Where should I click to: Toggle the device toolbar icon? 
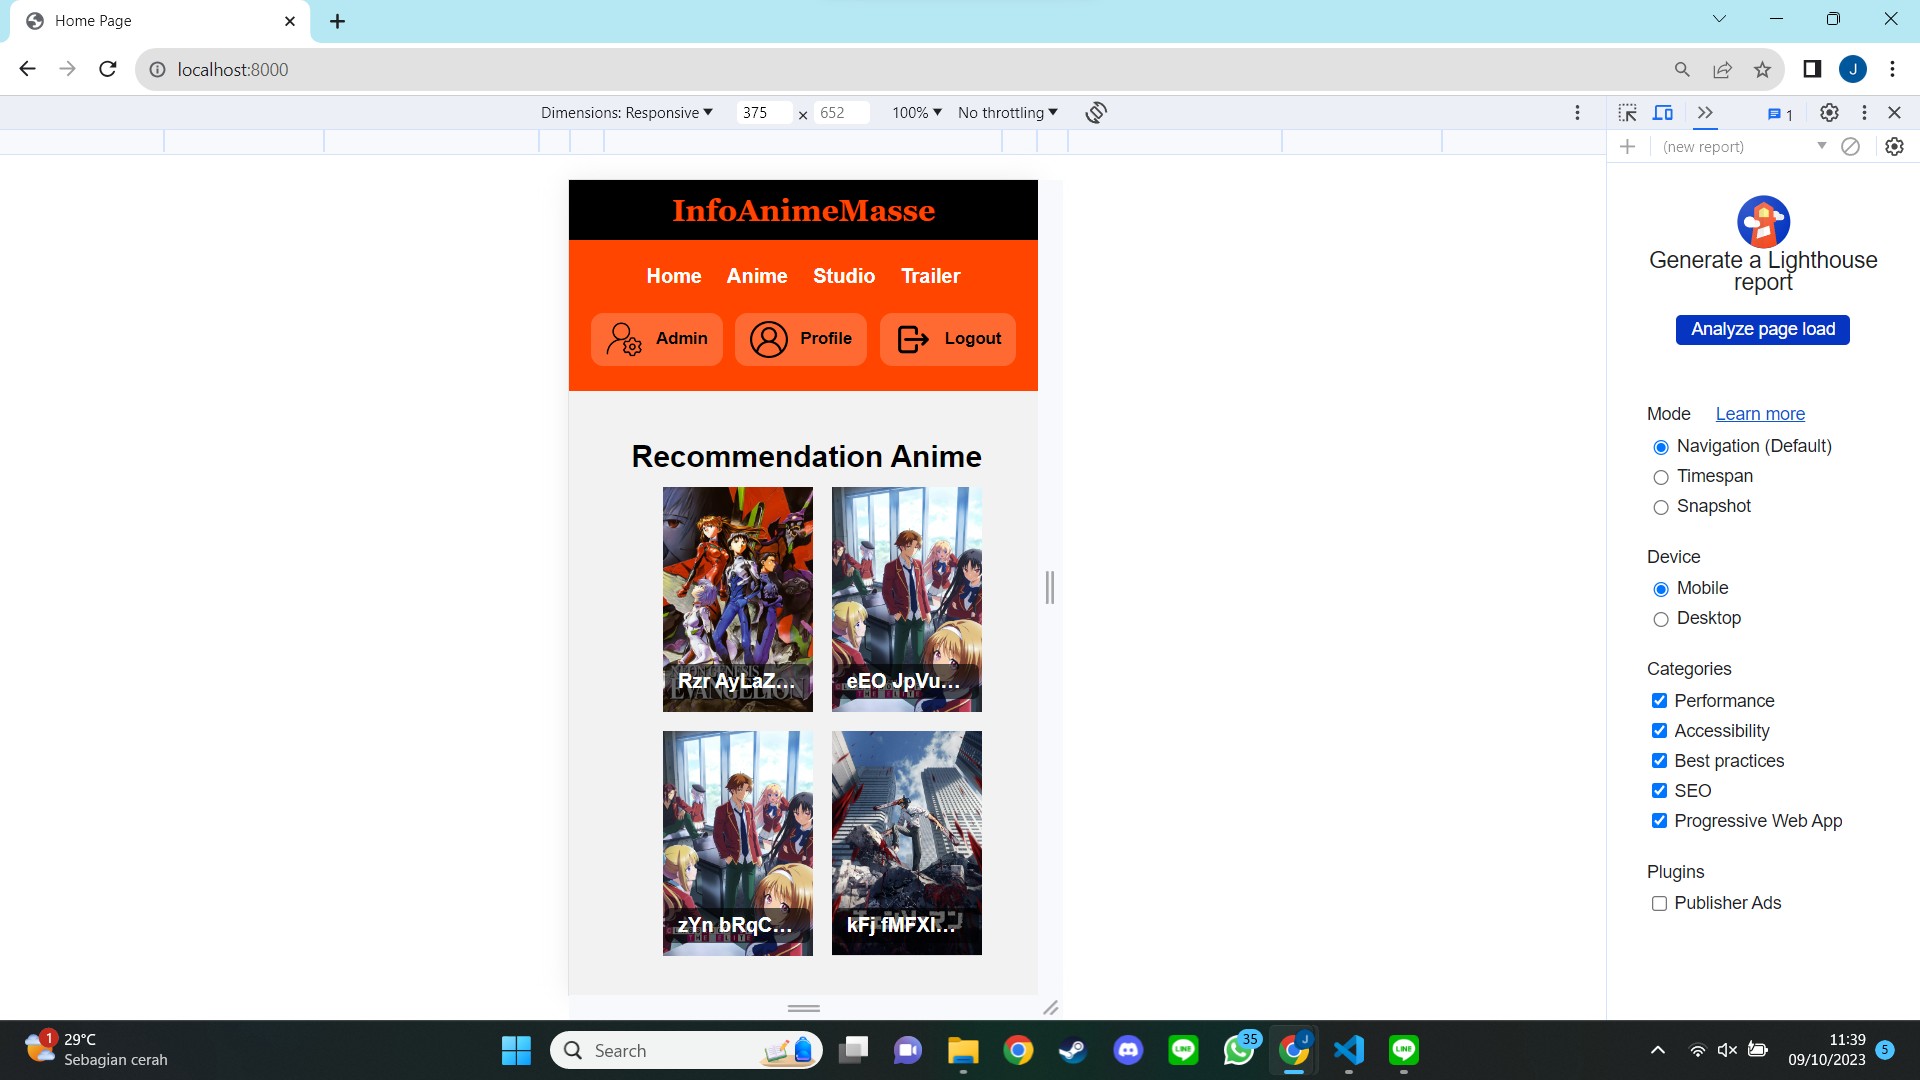[x=1663, y=113]
